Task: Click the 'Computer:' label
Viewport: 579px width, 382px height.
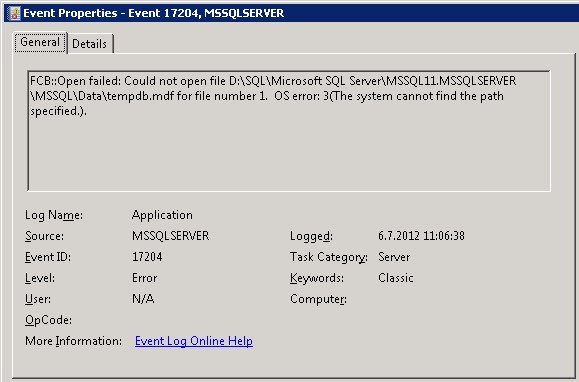Action: point(318,299)
